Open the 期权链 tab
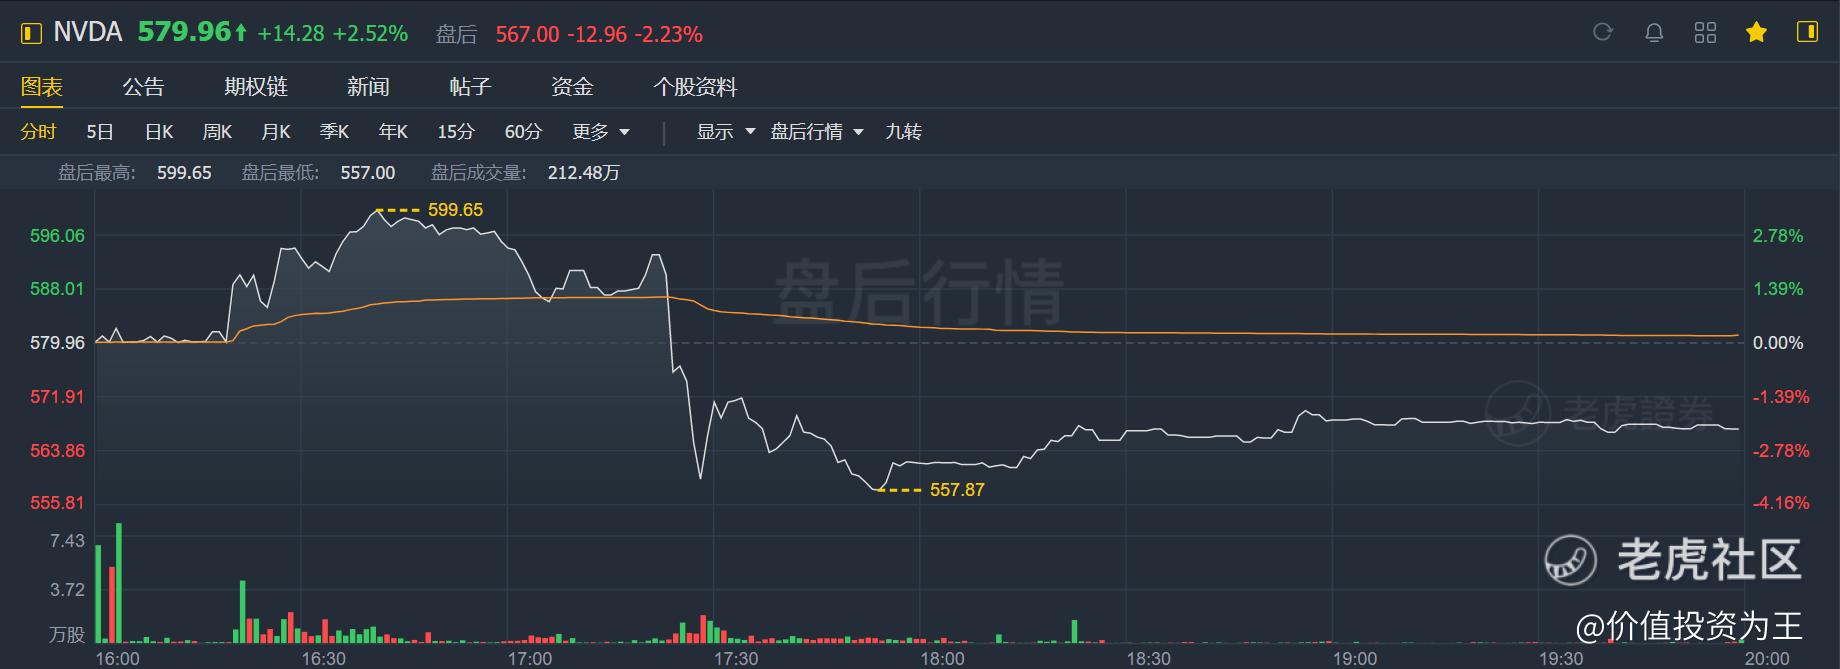1840x669 pixels. (256, 87)
